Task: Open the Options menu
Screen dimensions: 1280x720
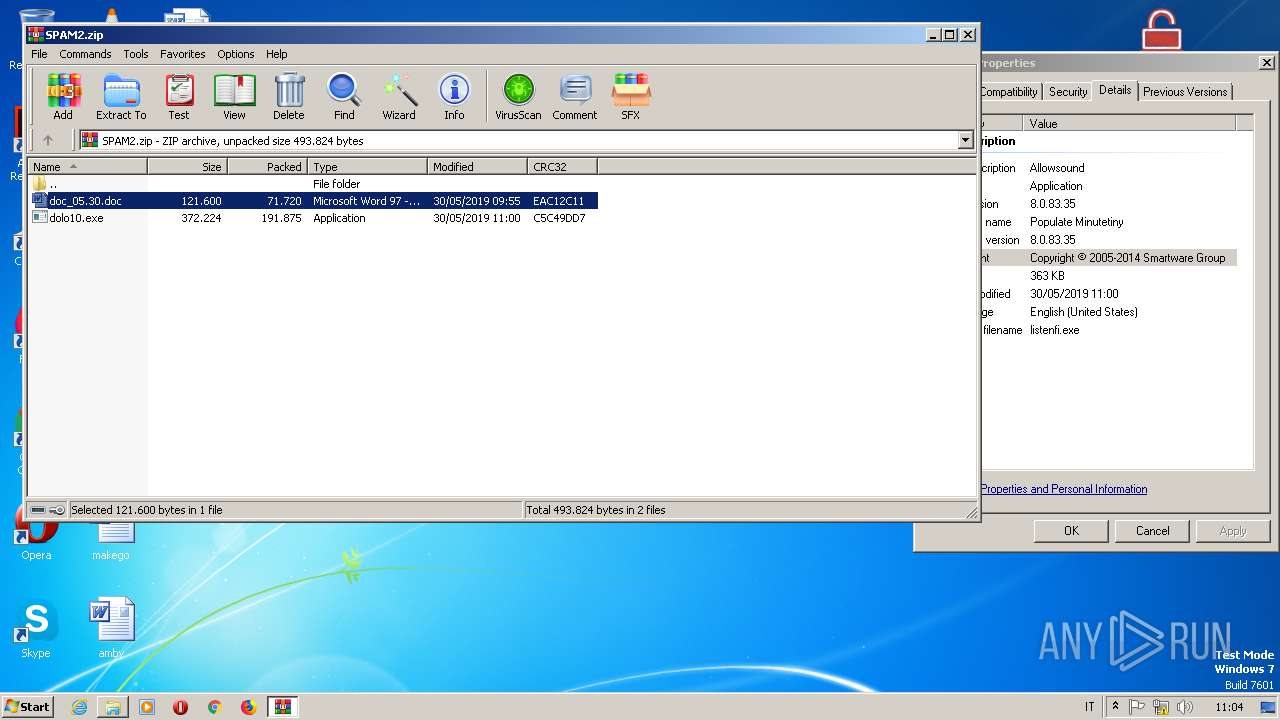Action: pos(236,54)
